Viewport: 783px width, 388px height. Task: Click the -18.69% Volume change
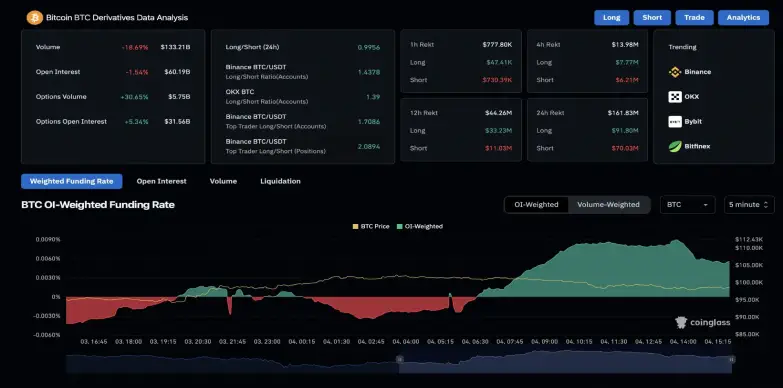(135, 47)
